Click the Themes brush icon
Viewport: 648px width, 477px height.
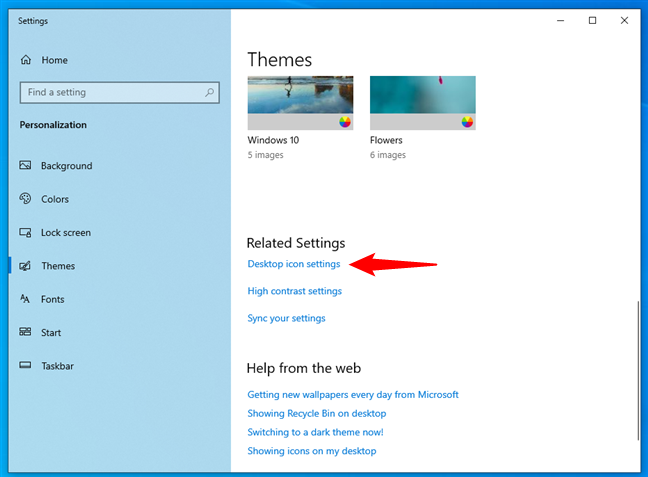coord(25,266)
